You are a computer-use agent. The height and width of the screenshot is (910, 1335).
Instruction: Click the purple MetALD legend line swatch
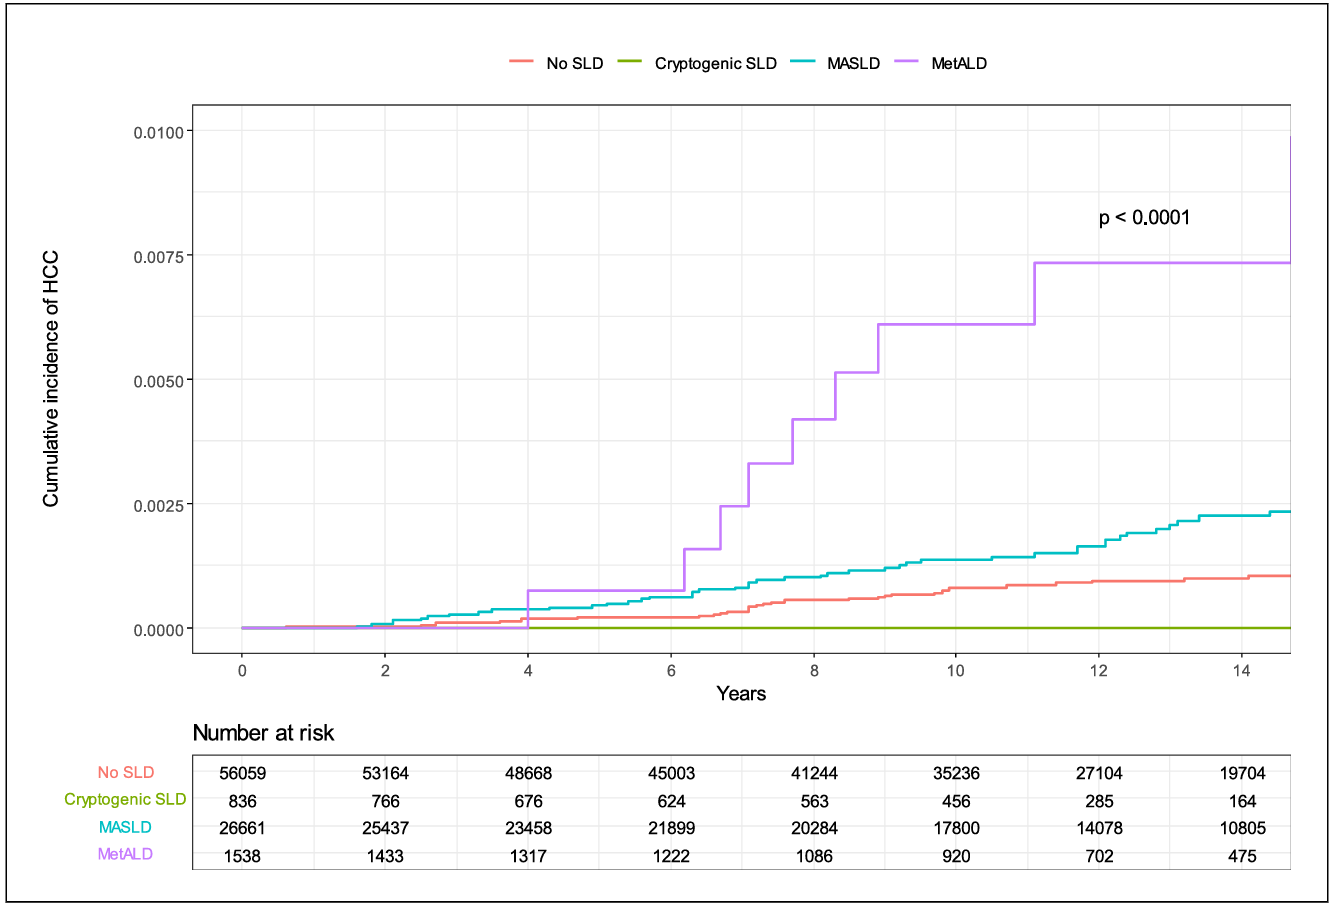[x=906, y=63]
